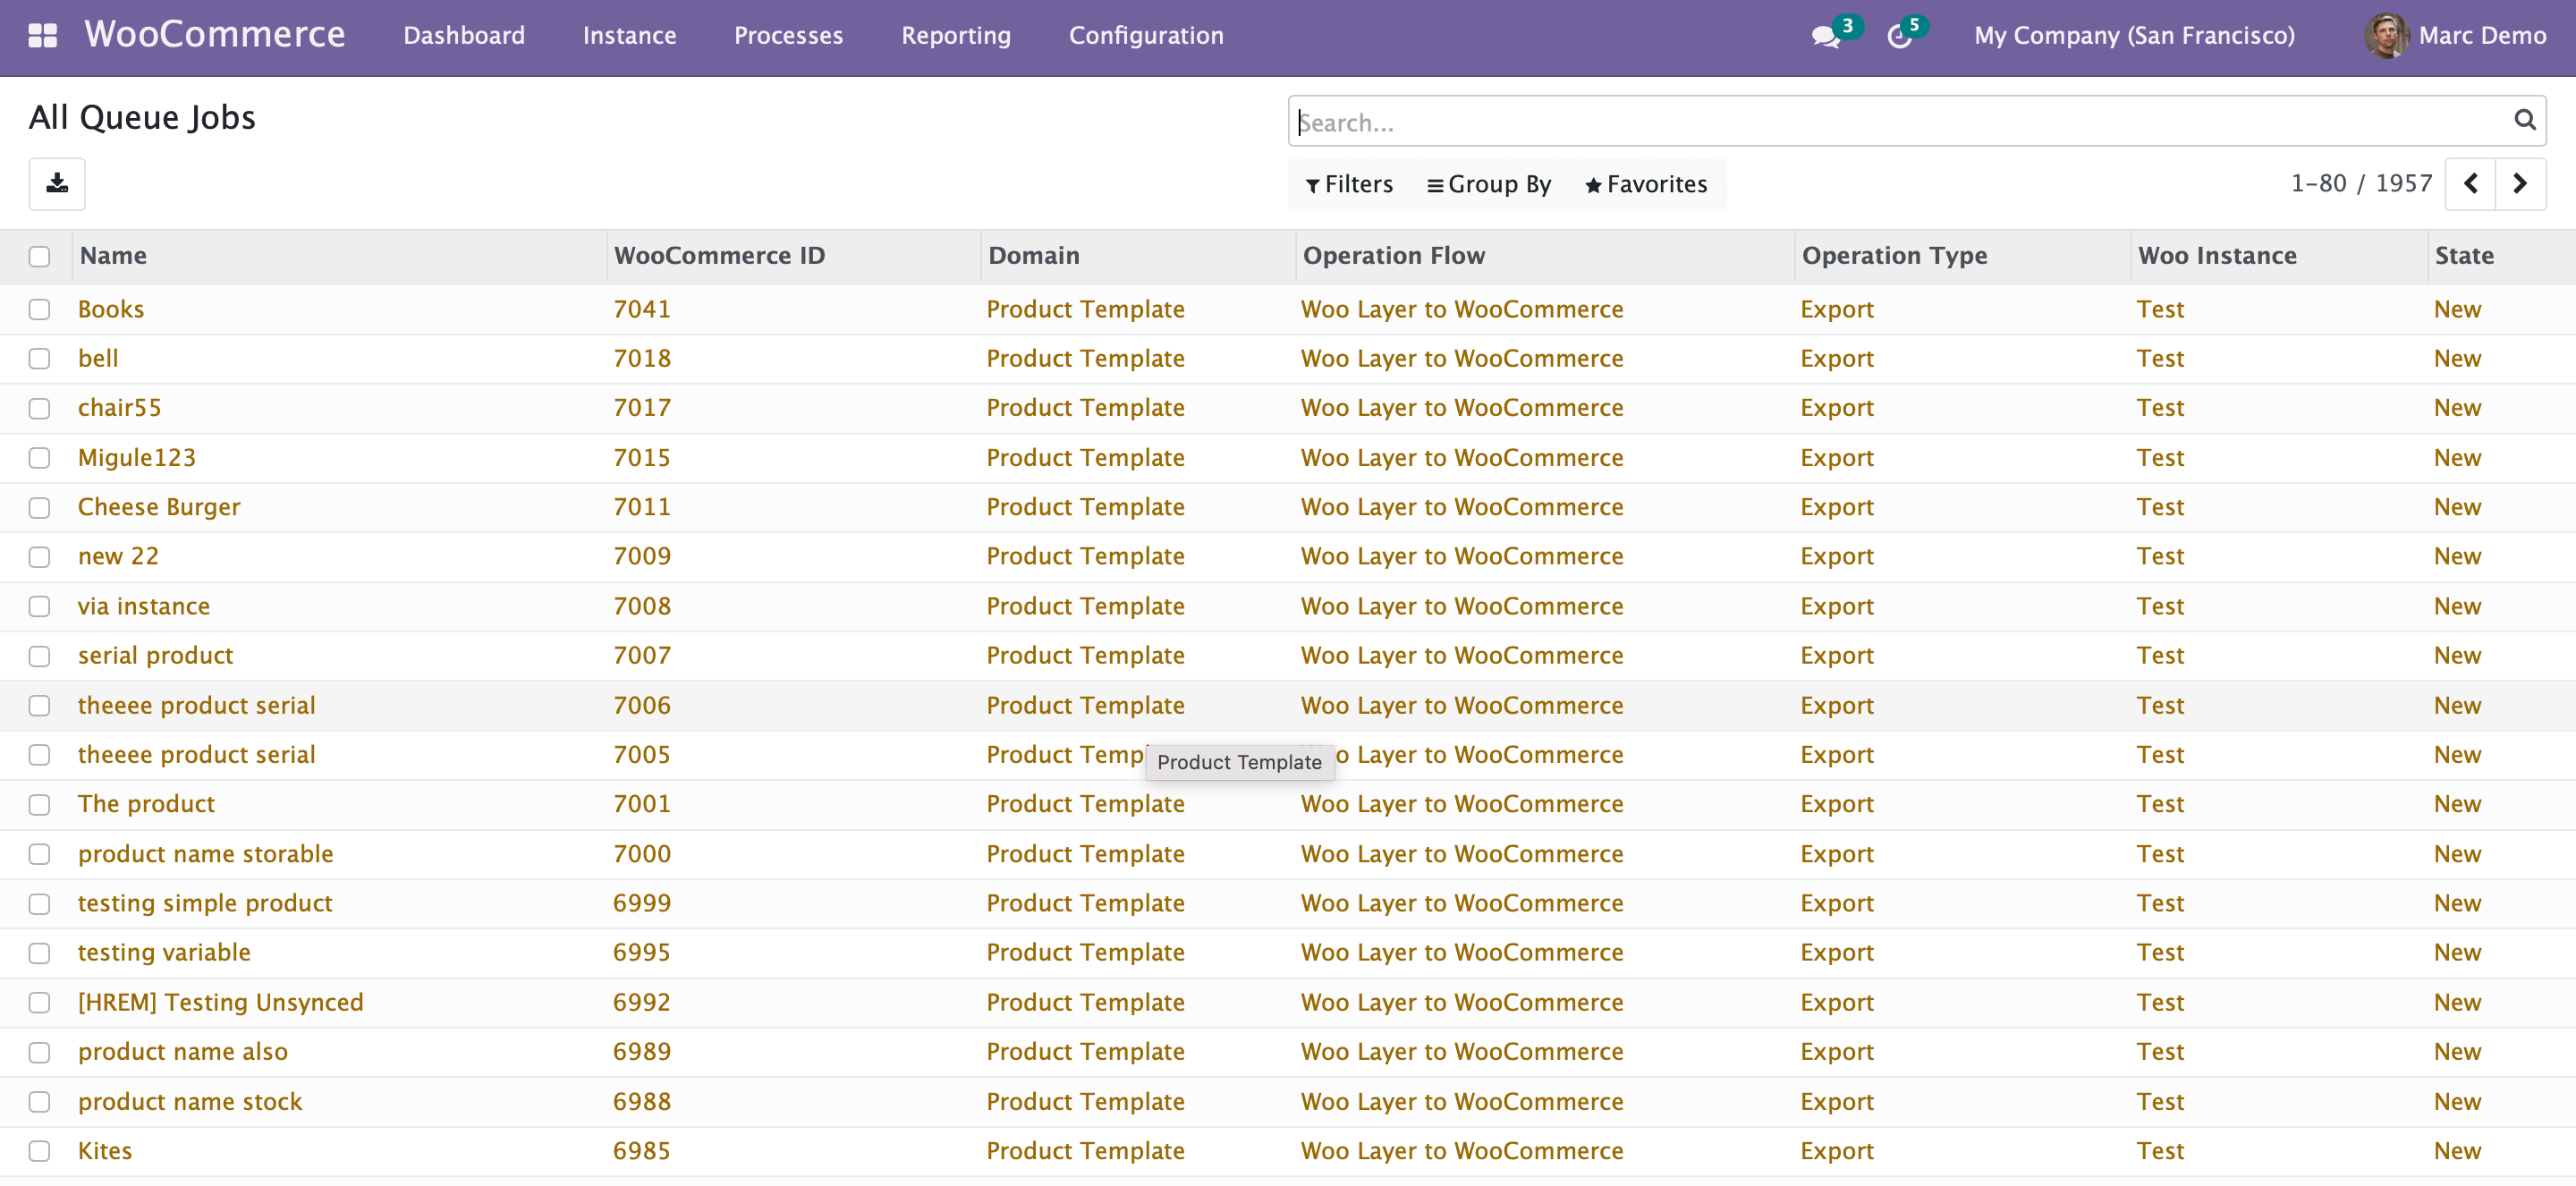Viewport: 2576px width, 1186px height.
Task: Click Marc Demo user avatar
Action: 2386,36
